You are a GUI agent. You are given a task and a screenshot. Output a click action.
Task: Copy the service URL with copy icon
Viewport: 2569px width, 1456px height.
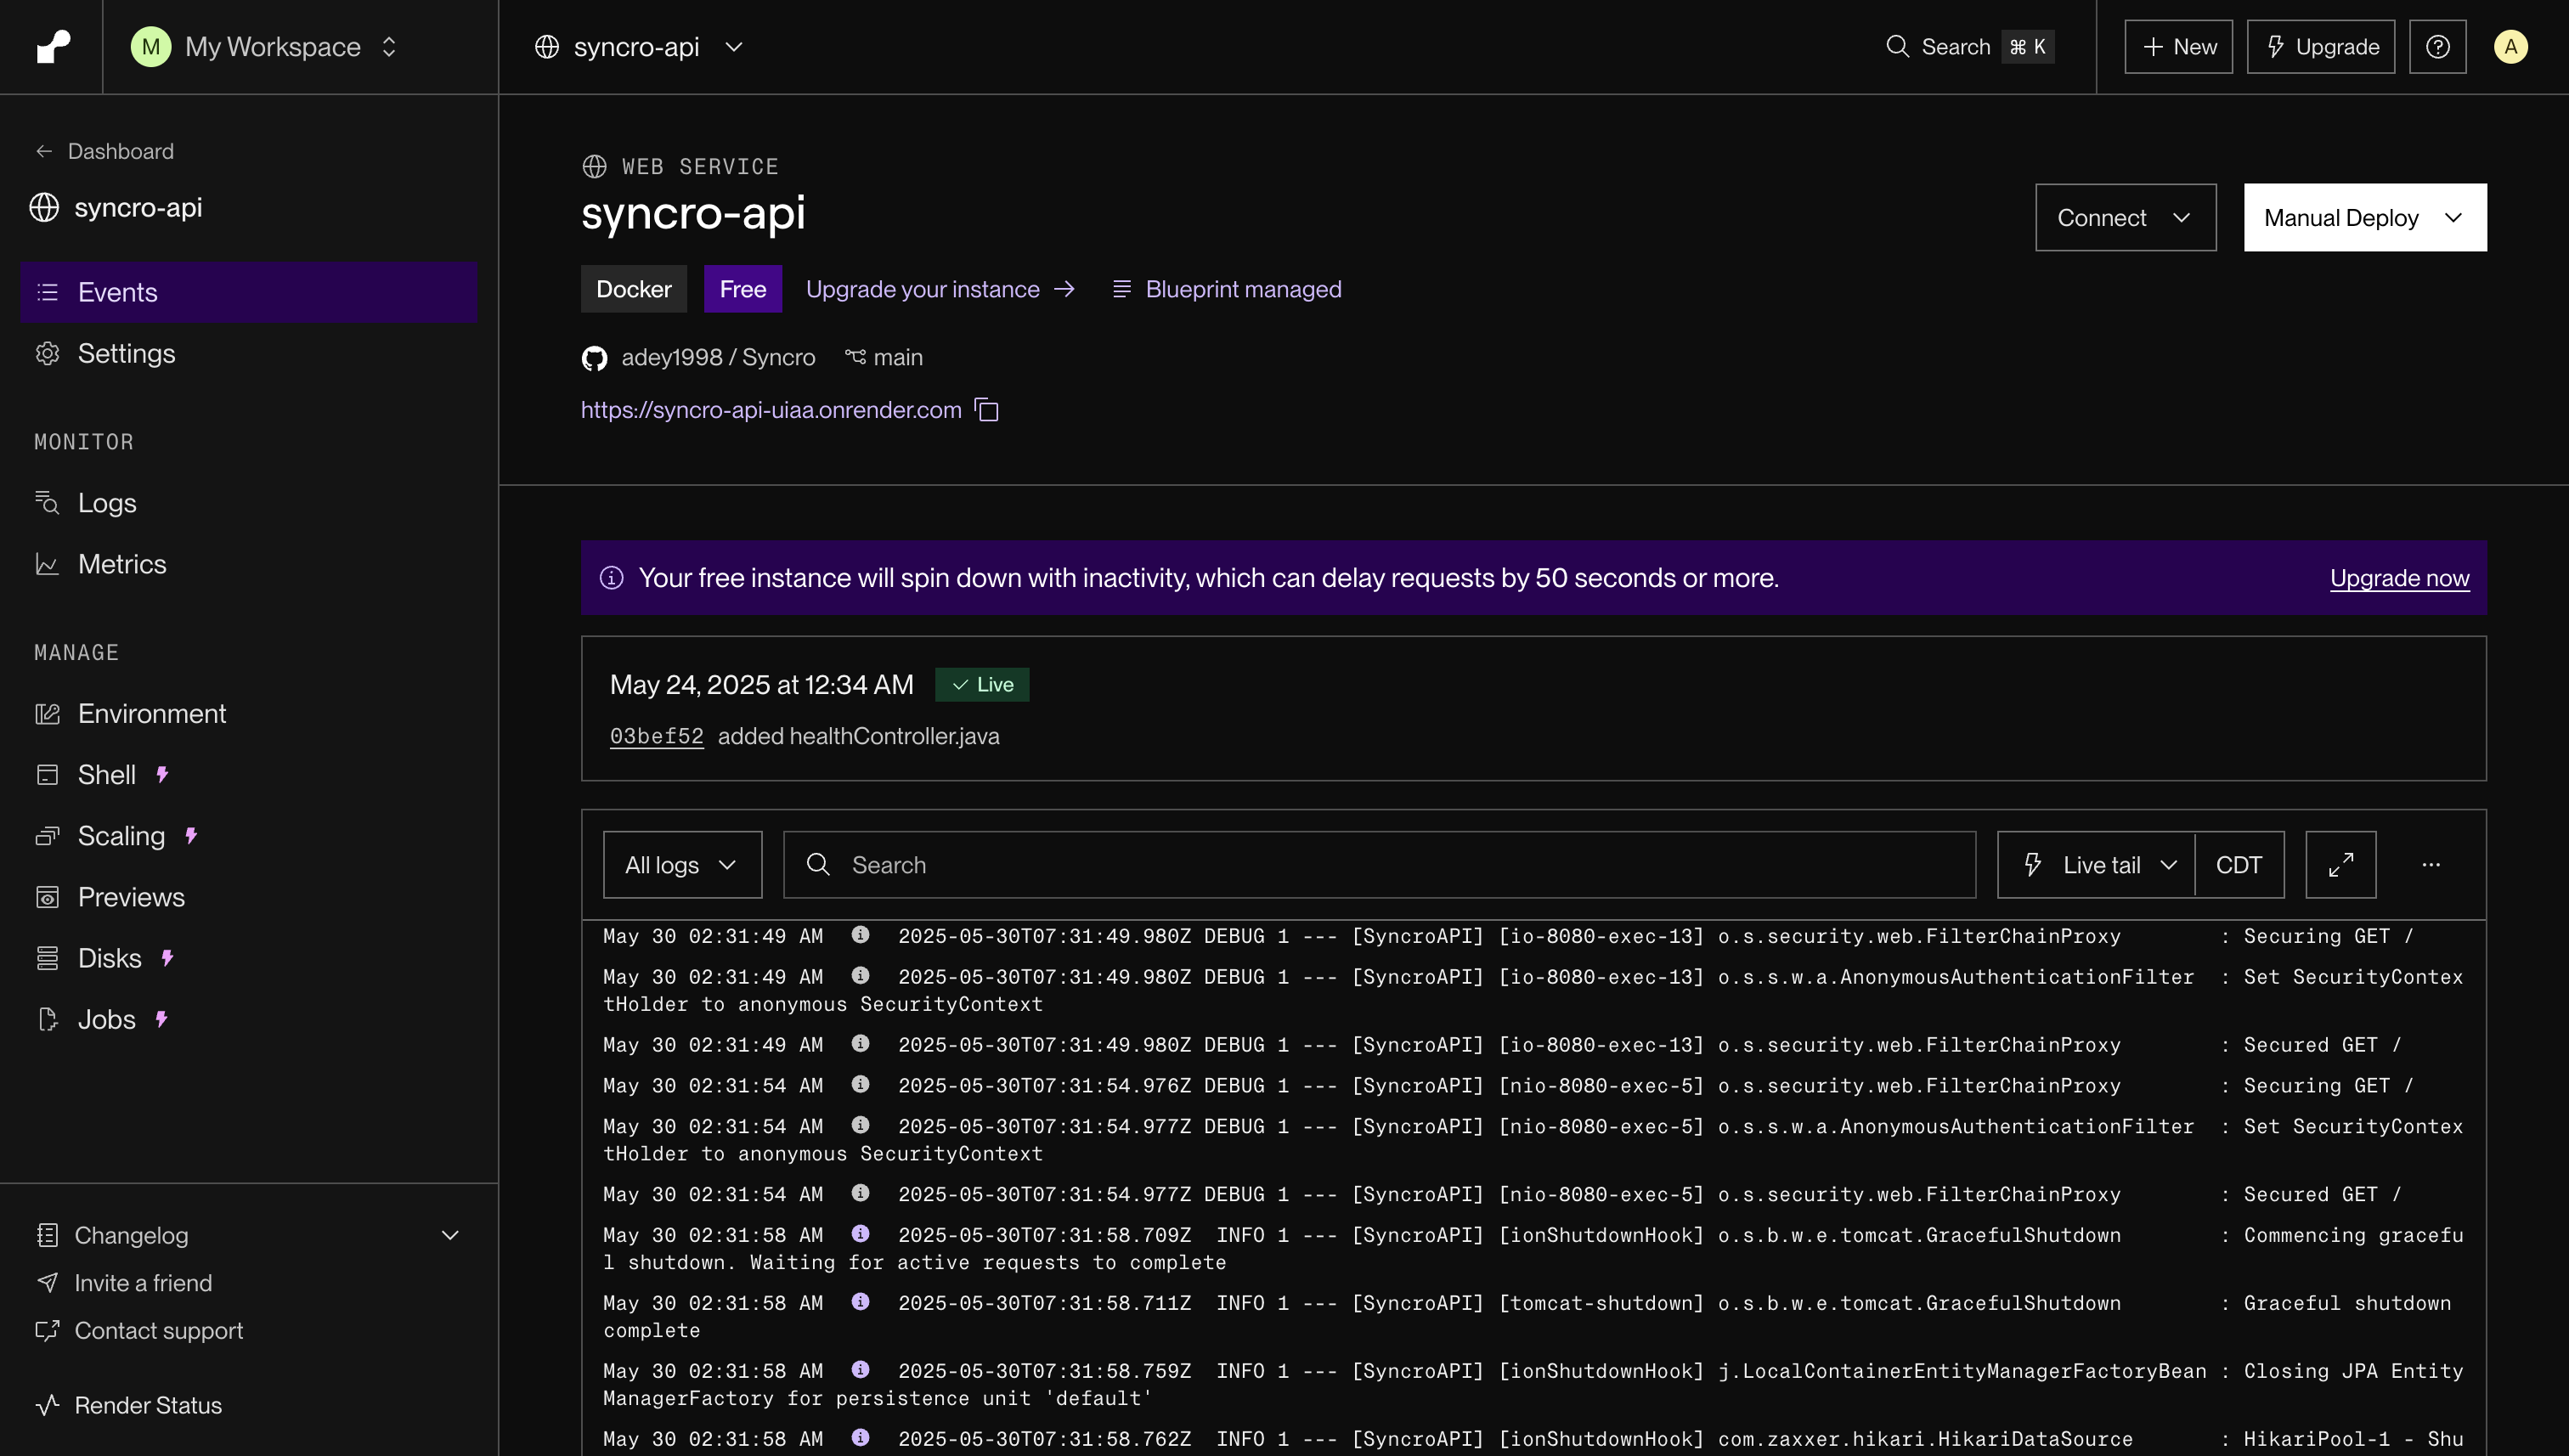click(x=986, y=410)
